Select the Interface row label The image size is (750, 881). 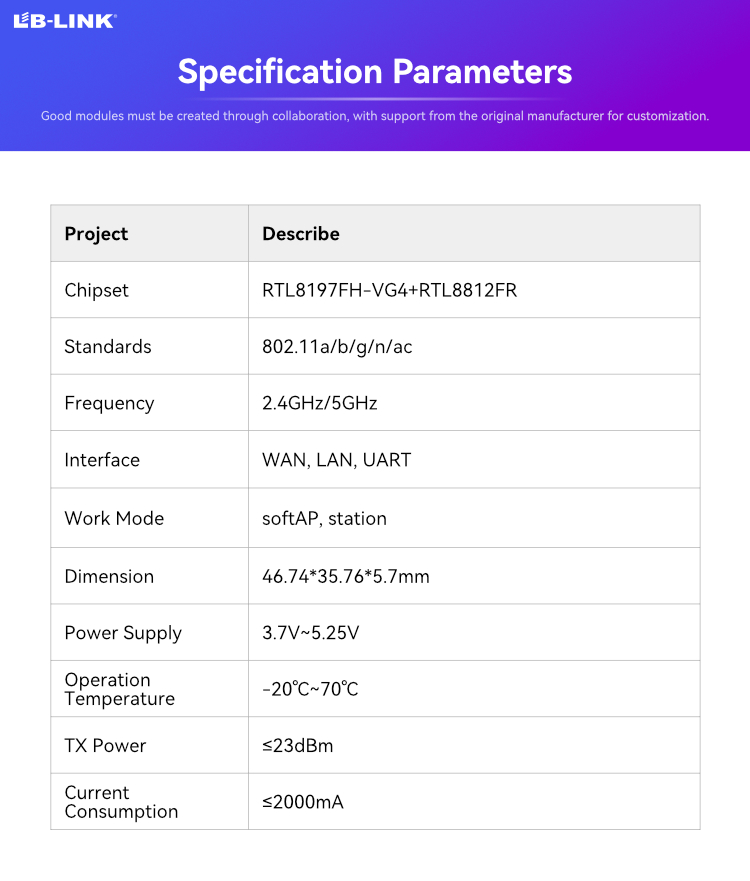[102, 460]
